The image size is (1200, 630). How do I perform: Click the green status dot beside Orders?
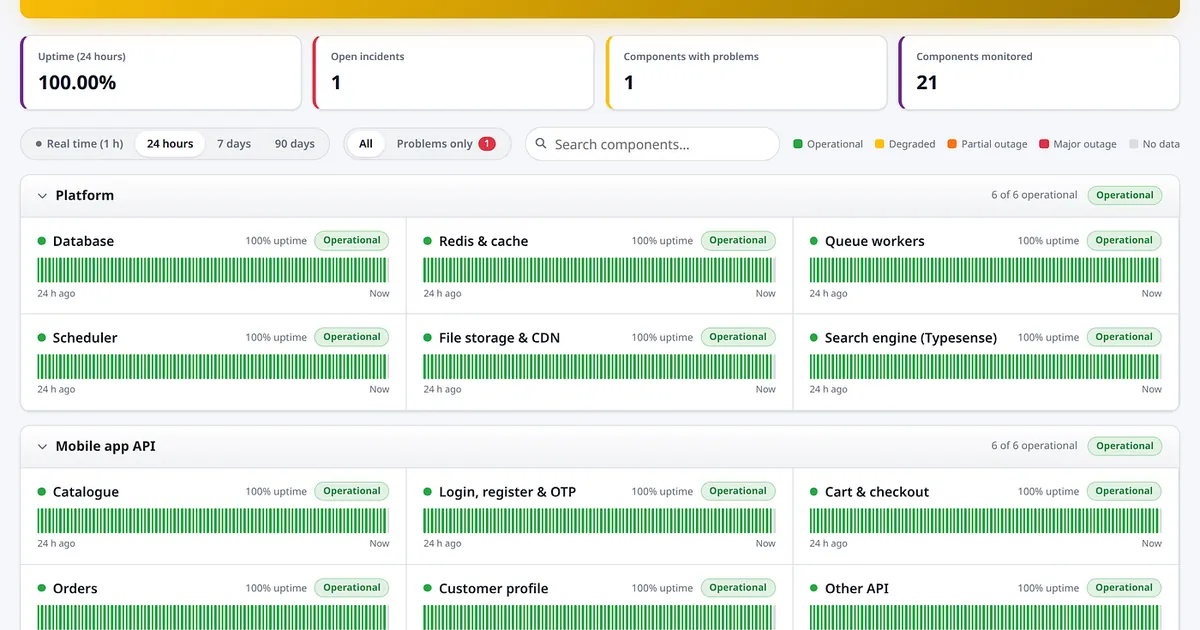(x=42, y=588)
